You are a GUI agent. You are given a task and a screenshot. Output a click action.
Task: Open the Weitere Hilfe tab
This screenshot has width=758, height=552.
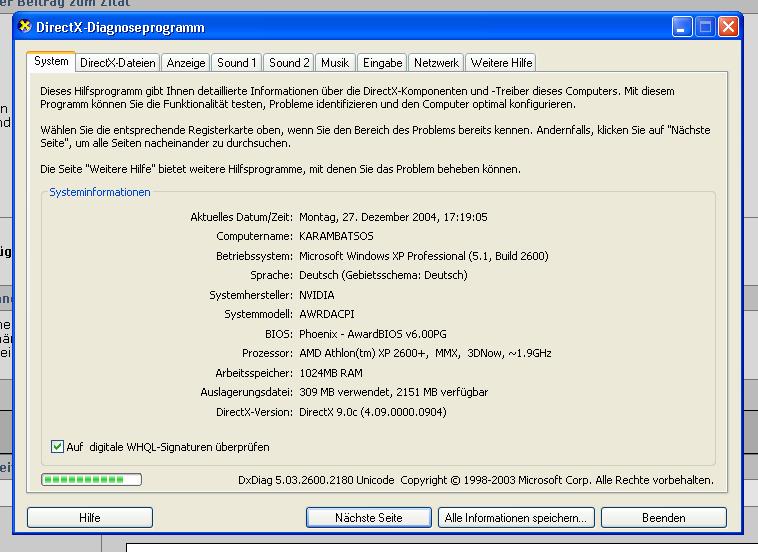[501, 63]
